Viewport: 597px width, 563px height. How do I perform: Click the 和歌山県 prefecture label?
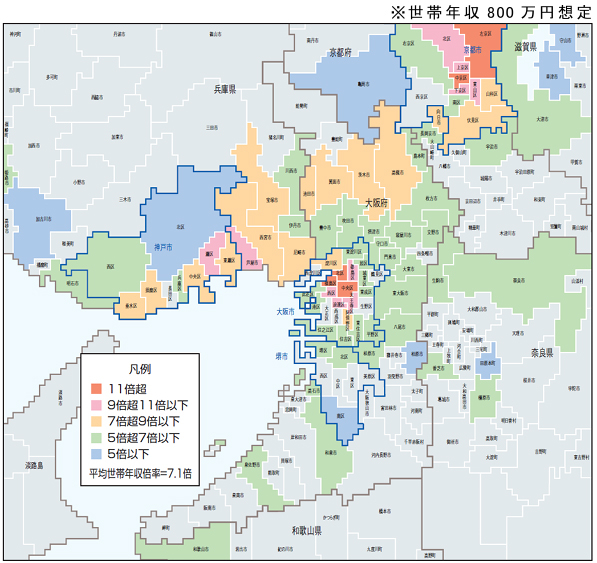307,530
